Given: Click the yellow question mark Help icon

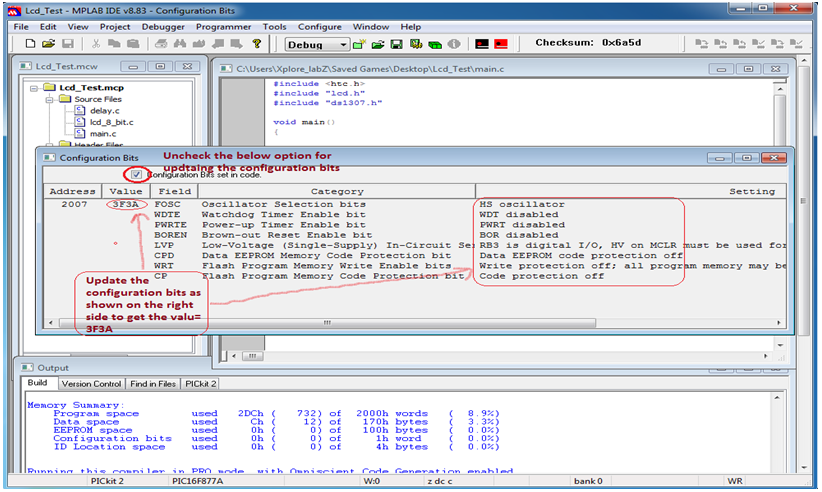Looking at the screenshot, I should (256, 44).
